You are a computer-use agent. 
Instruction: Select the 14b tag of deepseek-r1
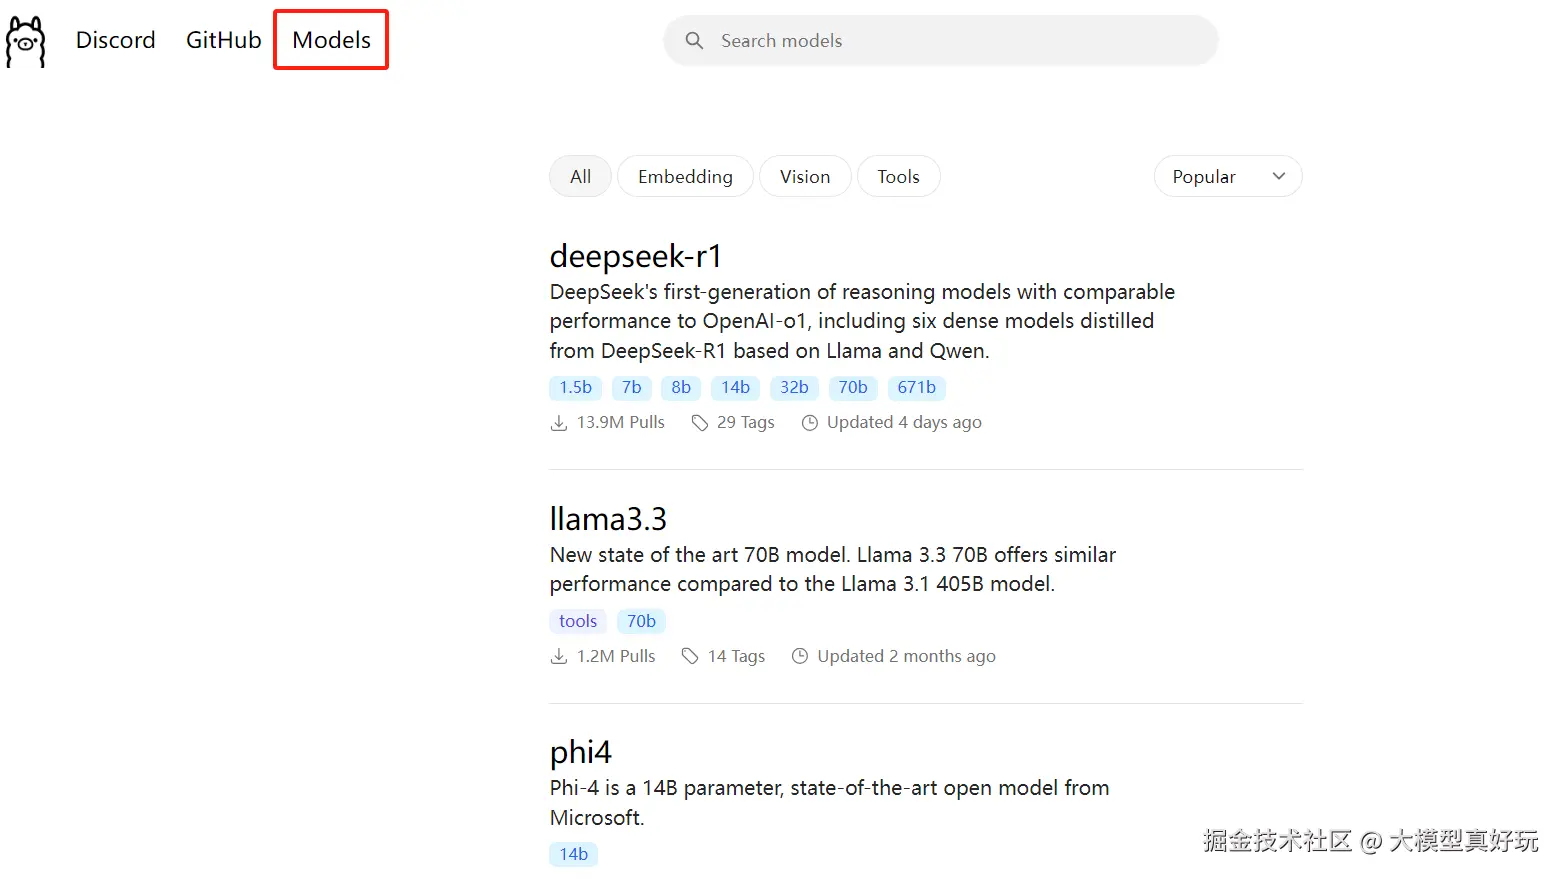[x=735, y=388]
